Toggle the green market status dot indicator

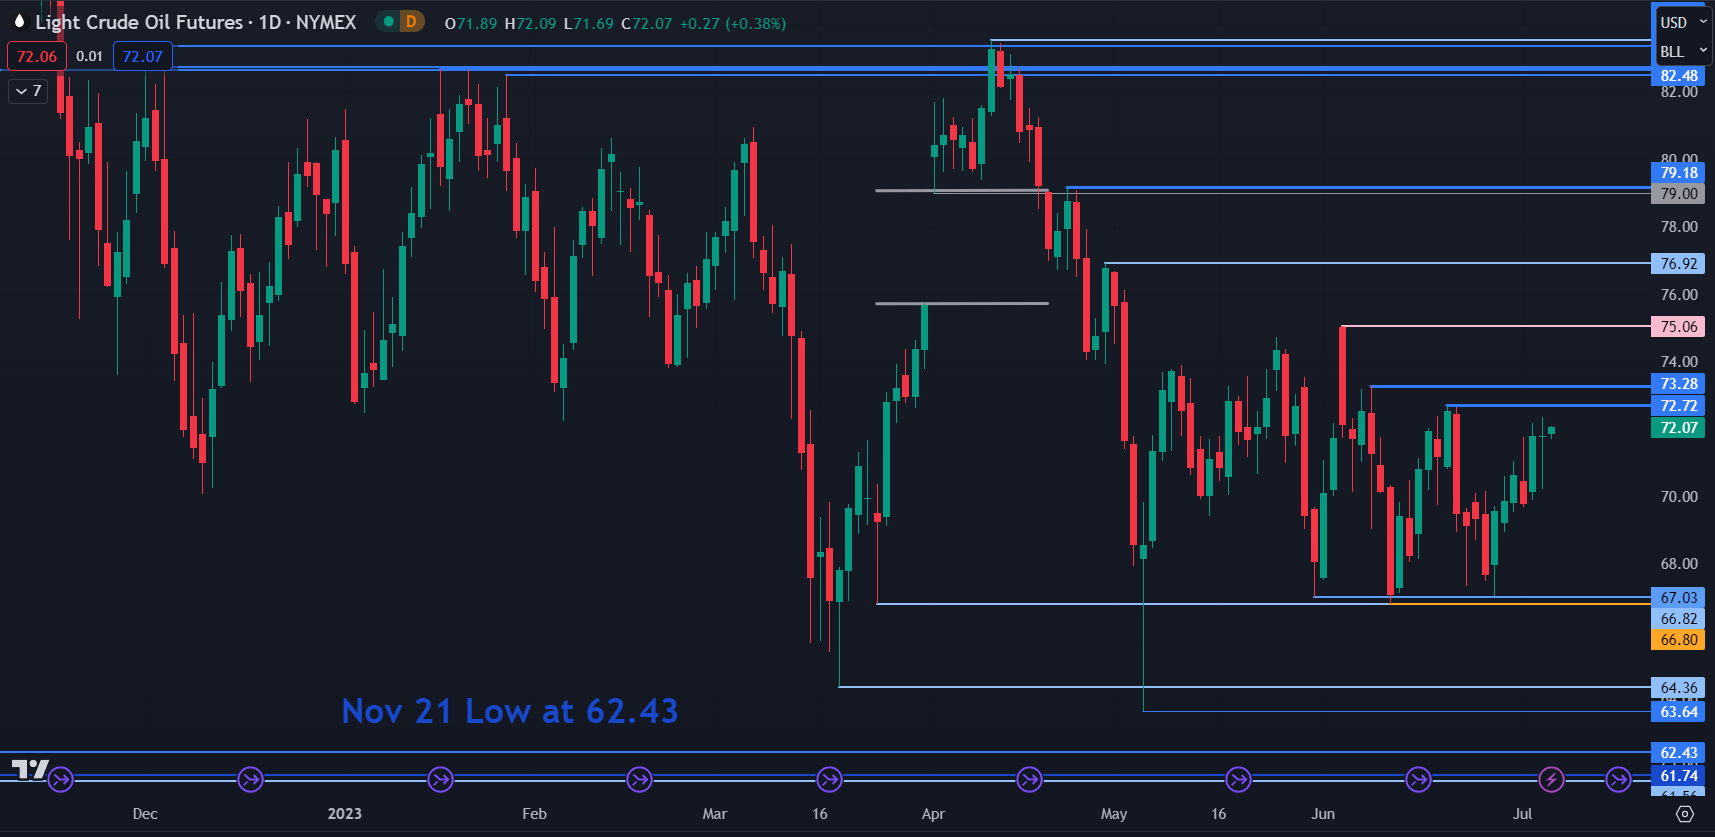click(x=388, y=21)
